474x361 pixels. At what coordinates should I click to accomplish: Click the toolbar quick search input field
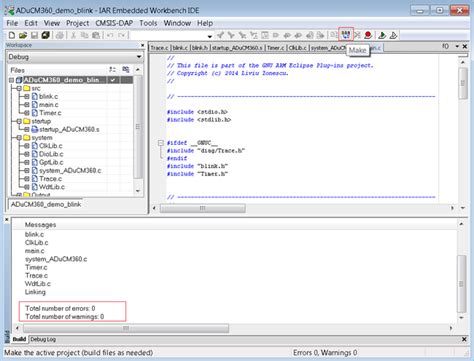tap(168, 35)
